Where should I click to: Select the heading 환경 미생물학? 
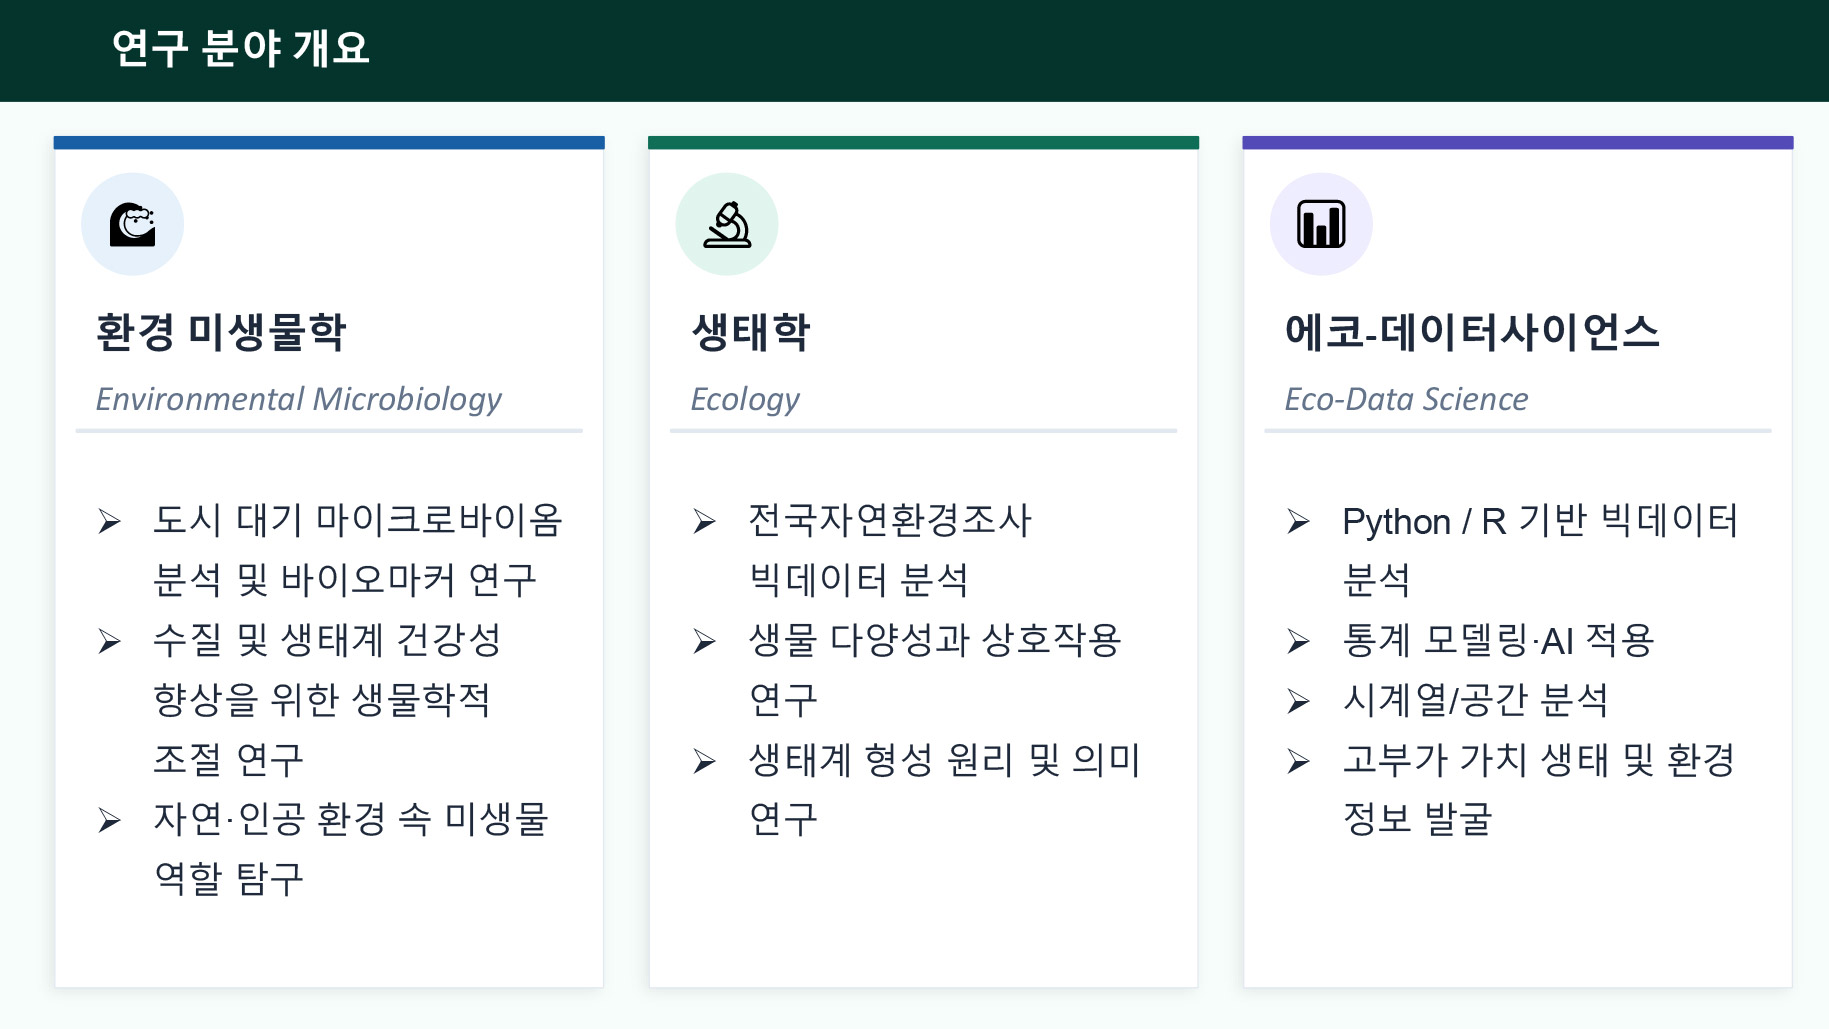[221, 332]
